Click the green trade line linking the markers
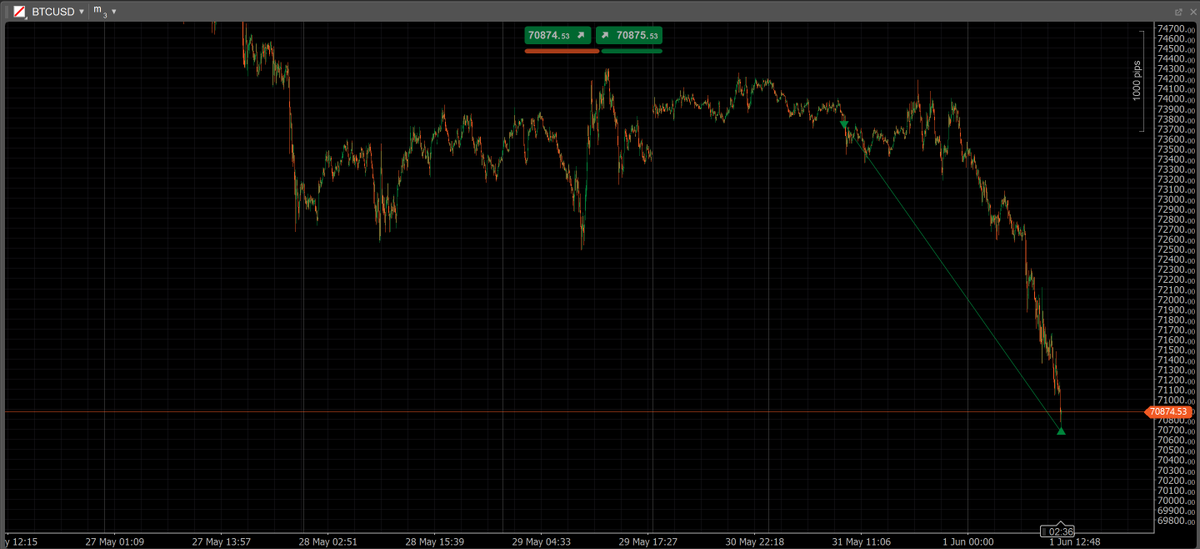Screen dimensions: 1200x549 tap(953, 278)
